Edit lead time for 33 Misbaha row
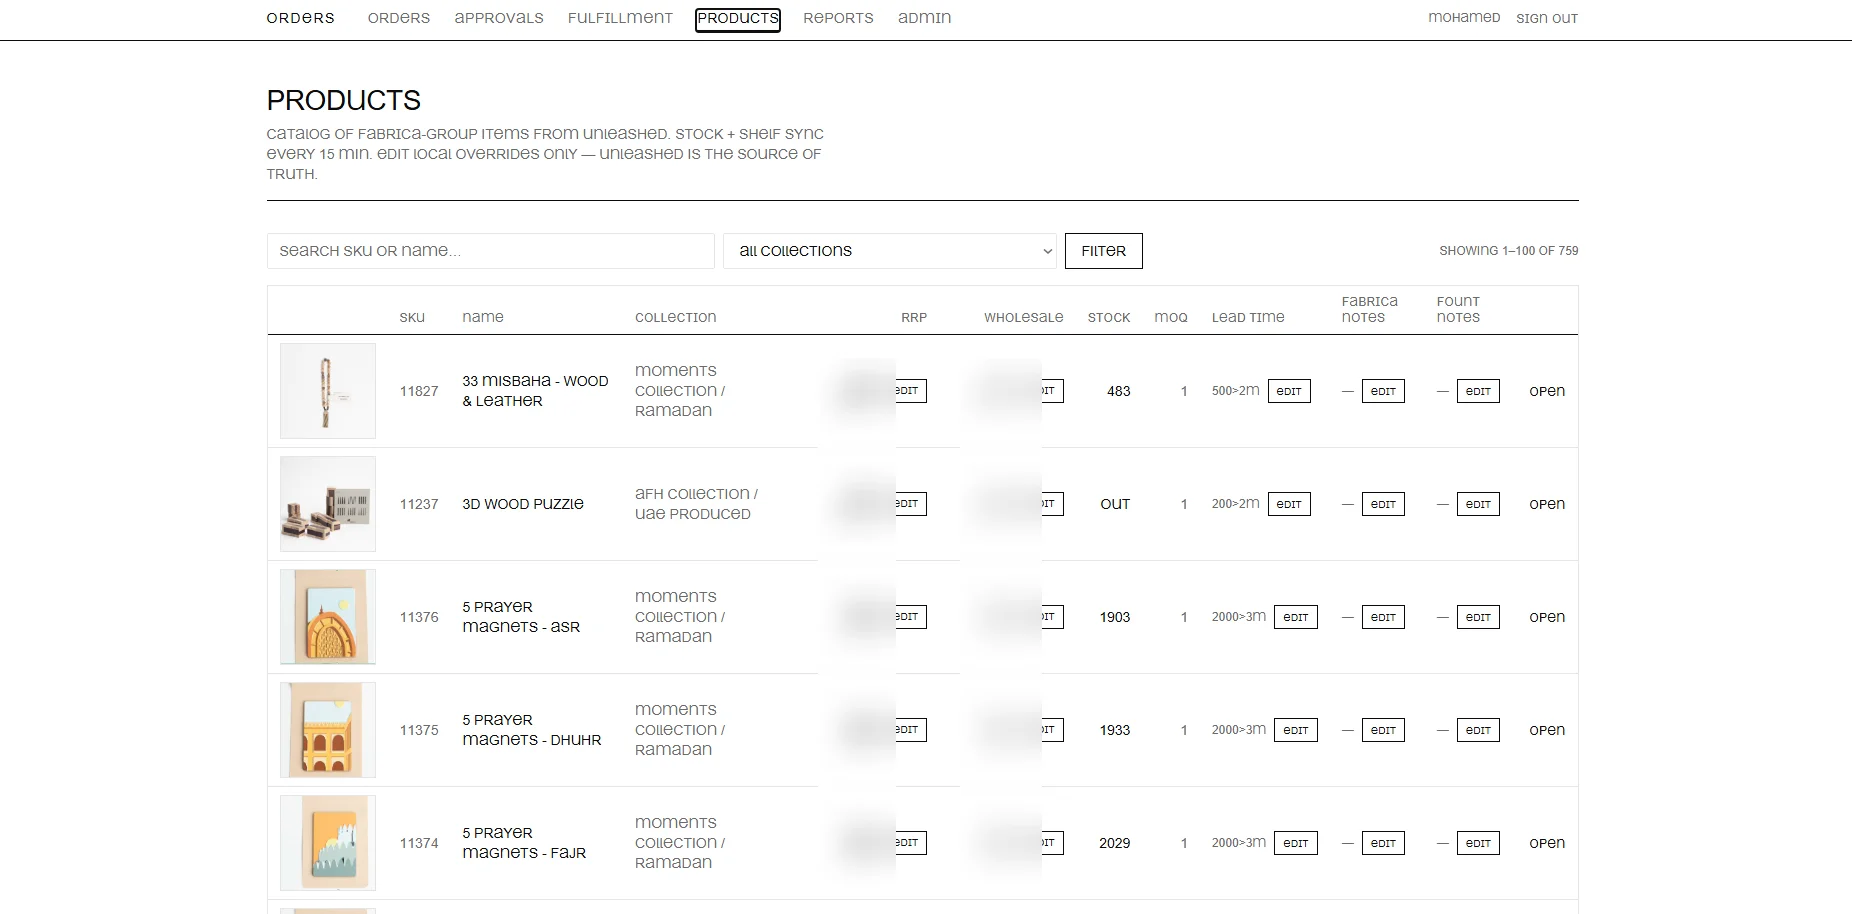1852x914 pixels. coord(1289,391)
